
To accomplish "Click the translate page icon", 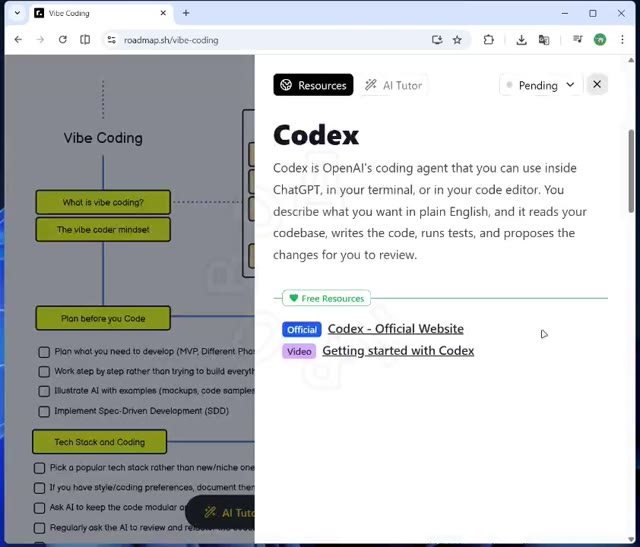I will pyautogui.click(x=544, y=40).
